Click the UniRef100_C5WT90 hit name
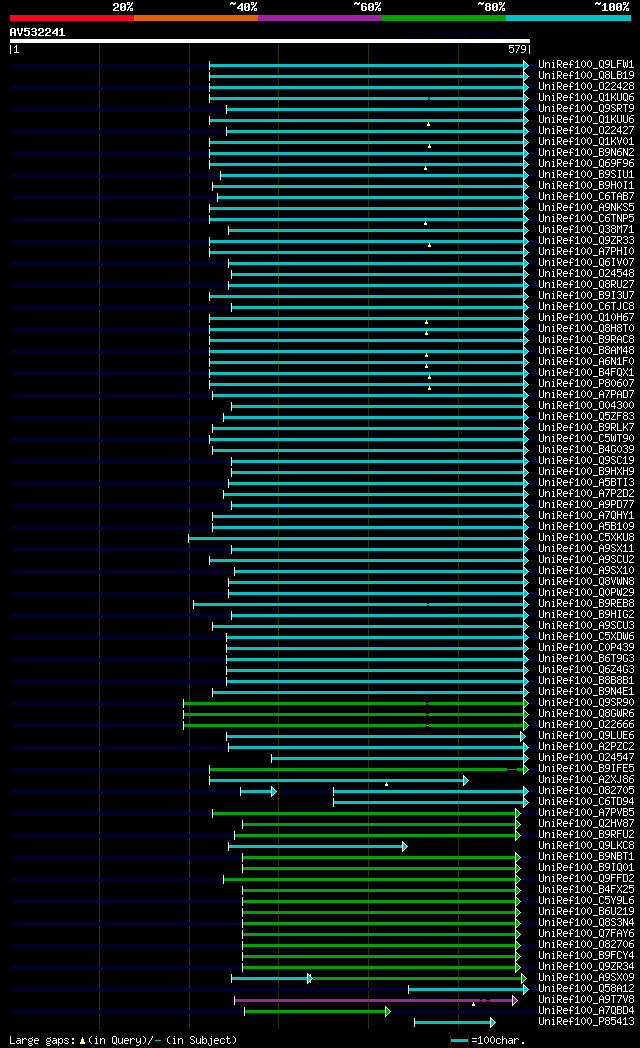The width and height of the screenshot is (640, 1048). click(586, 439)
